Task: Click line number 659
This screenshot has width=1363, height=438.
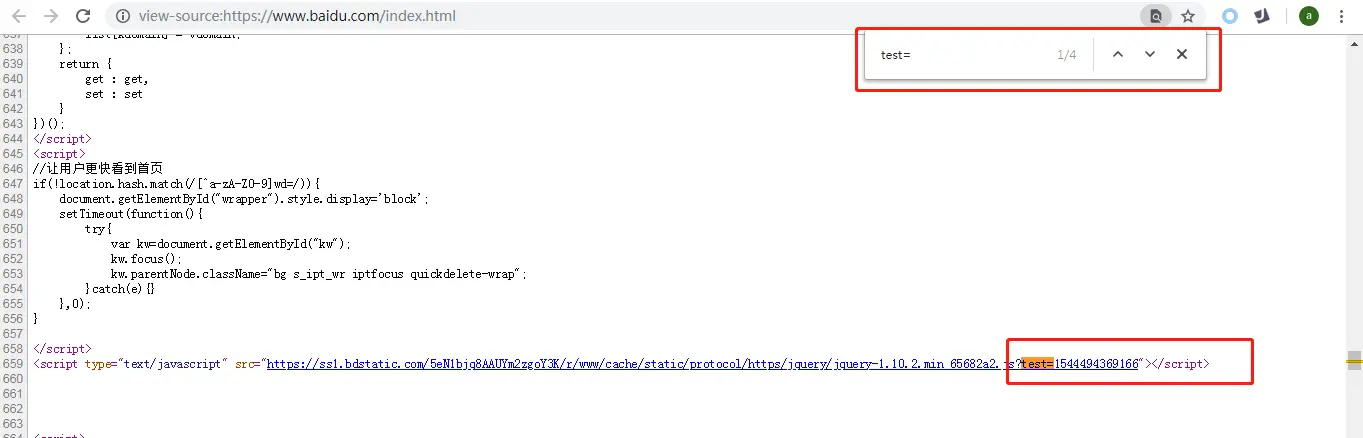Action: tap(12, 364)
